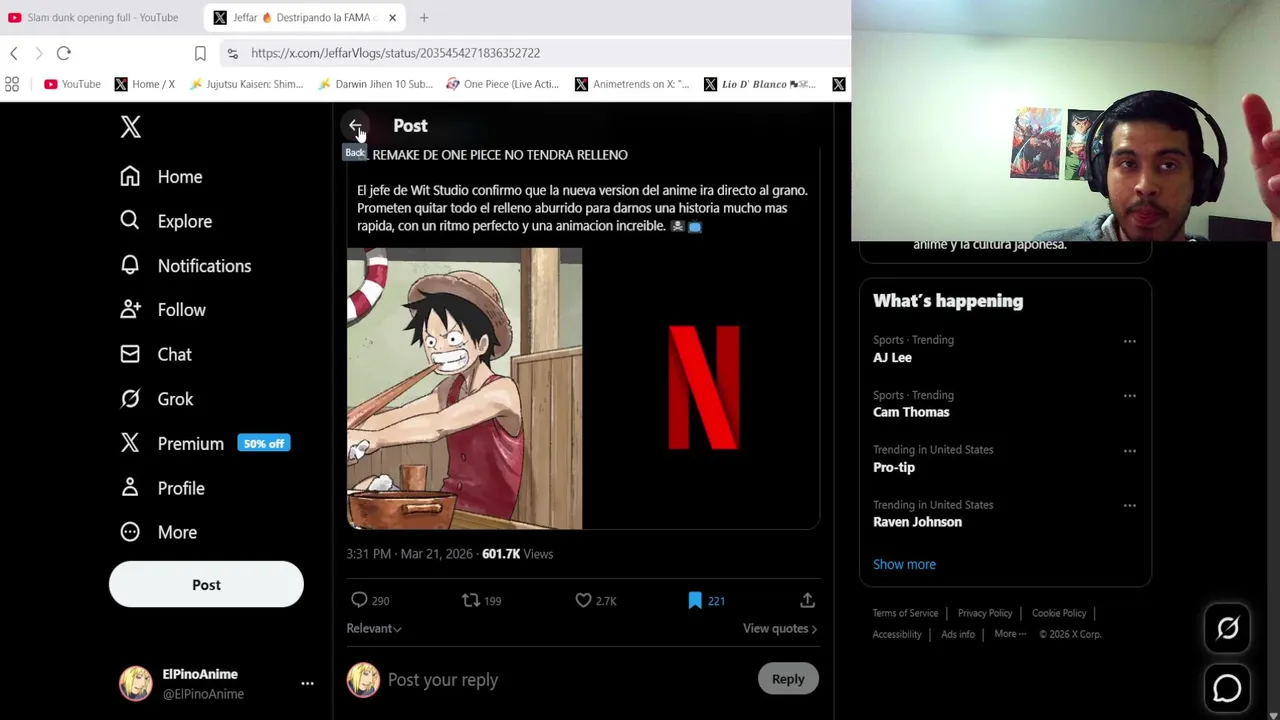Screen dimensions: 1280x720
Task: Click the bookmark icon in browser toolbar
Action: 200,53
